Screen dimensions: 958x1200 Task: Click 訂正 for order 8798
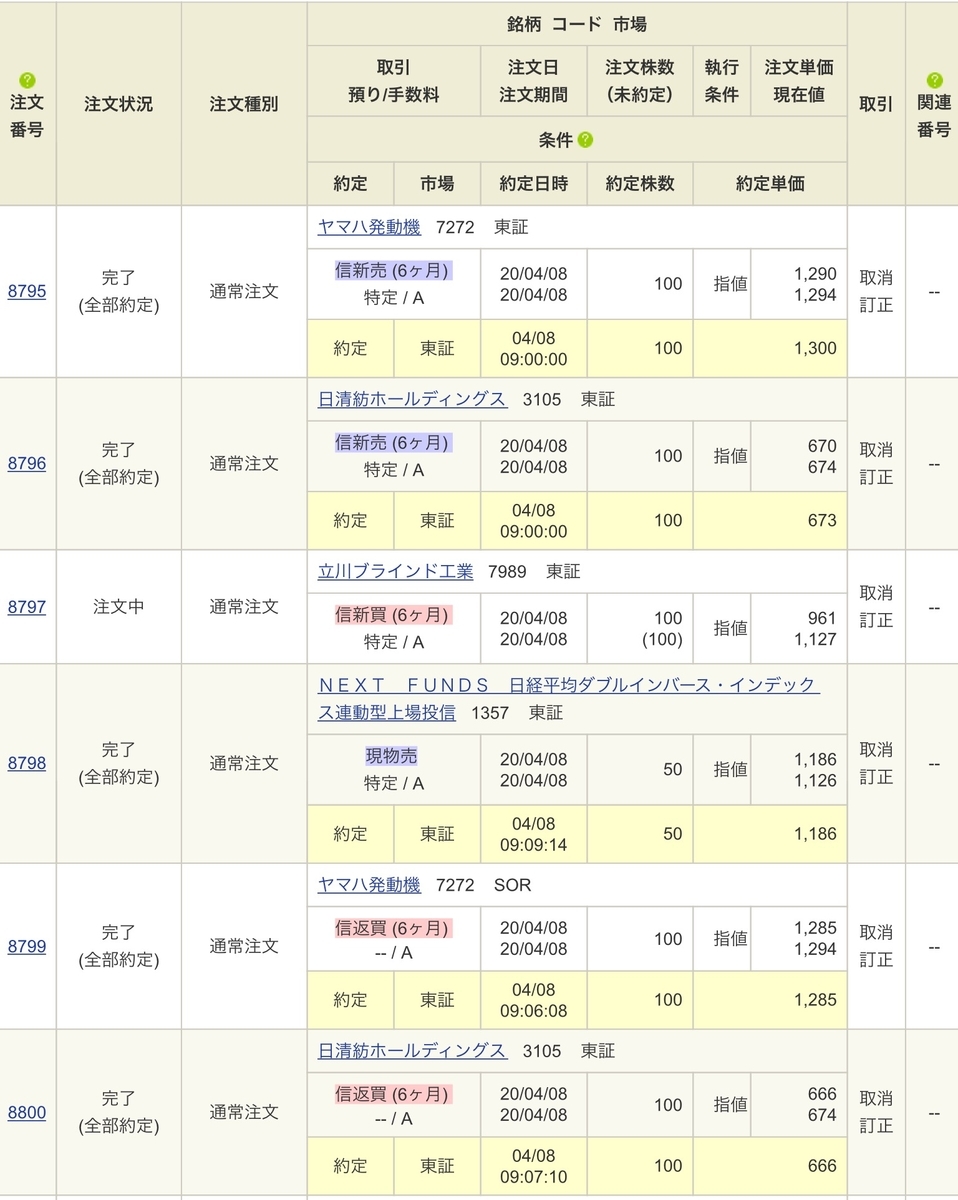[876, 777]
